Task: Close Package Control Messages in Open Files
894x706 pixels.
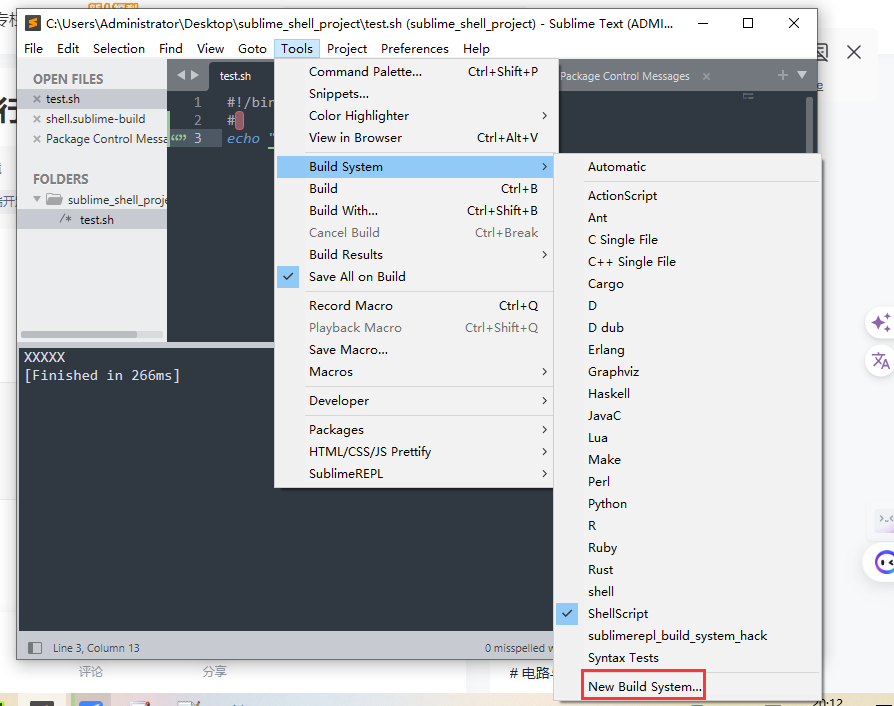Action: tap(37, 139)
